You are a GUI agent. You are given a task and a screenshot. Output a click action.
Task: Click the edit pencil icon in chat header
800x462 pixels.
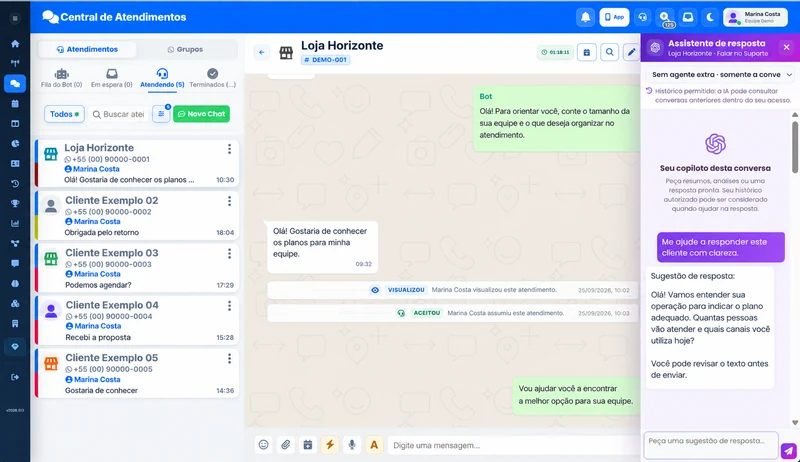[631, 52]
